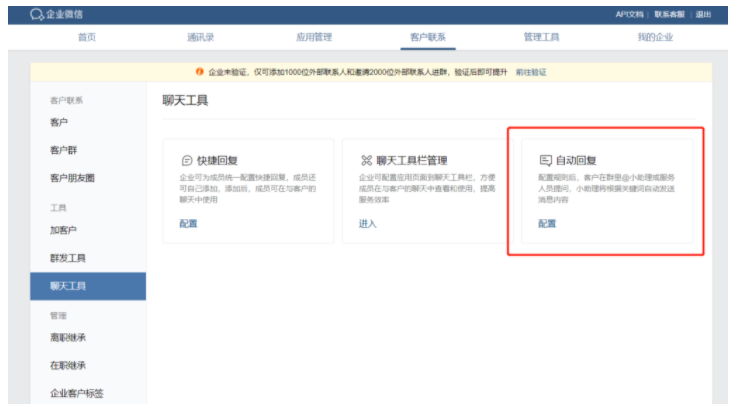This screenshot has height=417, width=736.
Task: Click the 聊天工具栏管理 card title
Action: tap(412, 161)
